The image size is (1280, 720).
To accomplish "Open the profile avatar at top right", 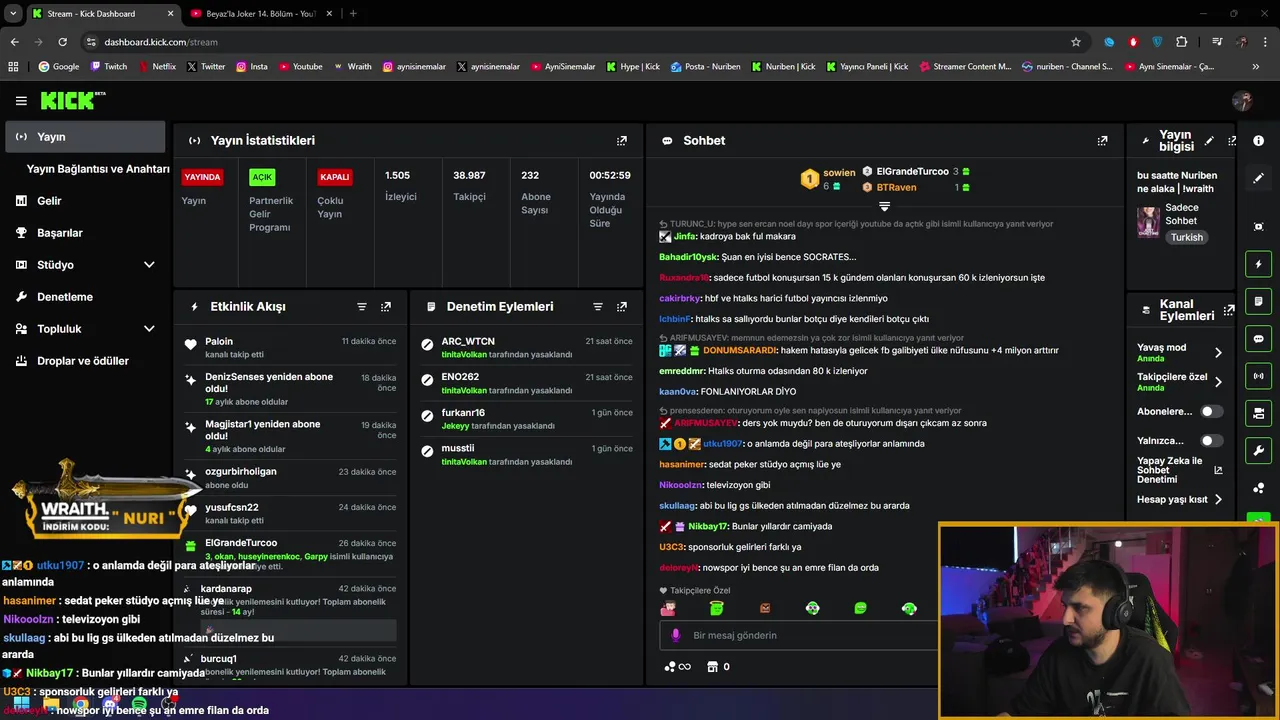I will coord(1243,101).
